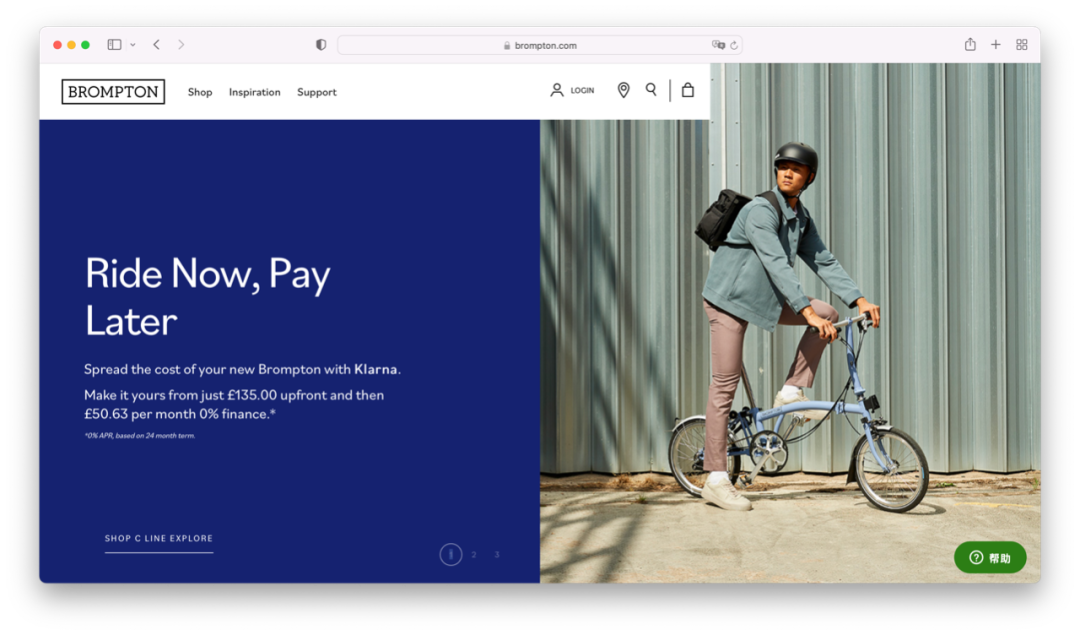This screenshot has height=635, width=1080.
Task: Click the green fullscreen window button
Action: pyautogui.click(x=85, y=45)
